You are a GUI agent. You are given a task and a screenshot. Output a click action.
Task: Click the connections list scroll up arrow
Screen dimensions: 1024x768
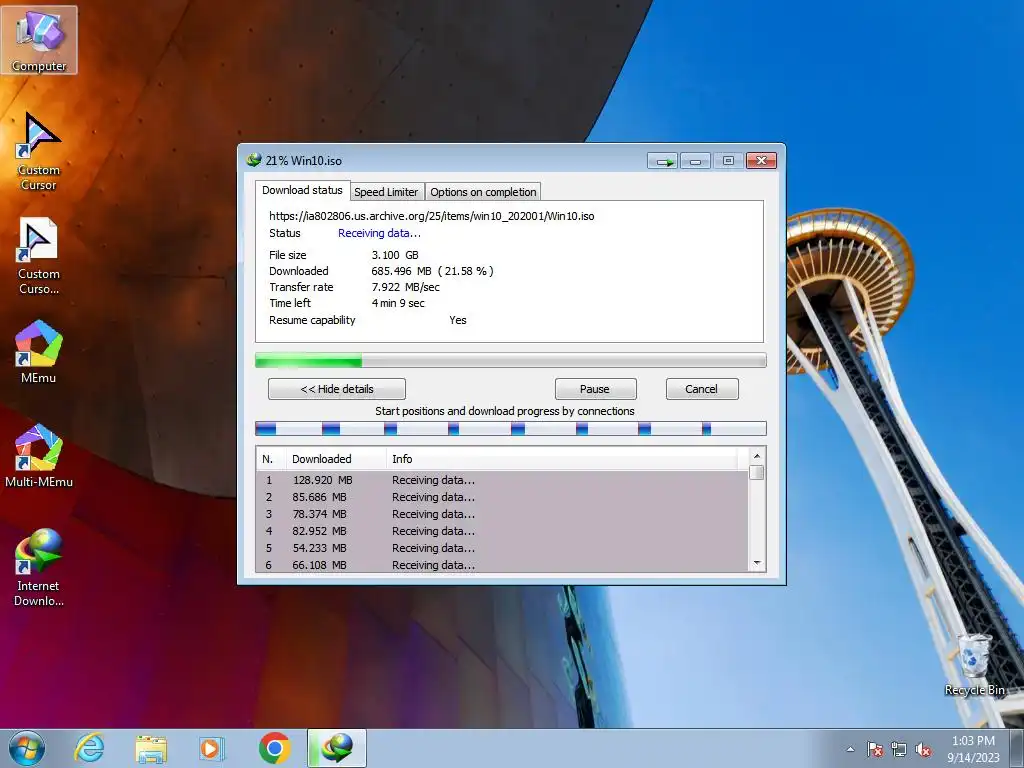point(757,456)
